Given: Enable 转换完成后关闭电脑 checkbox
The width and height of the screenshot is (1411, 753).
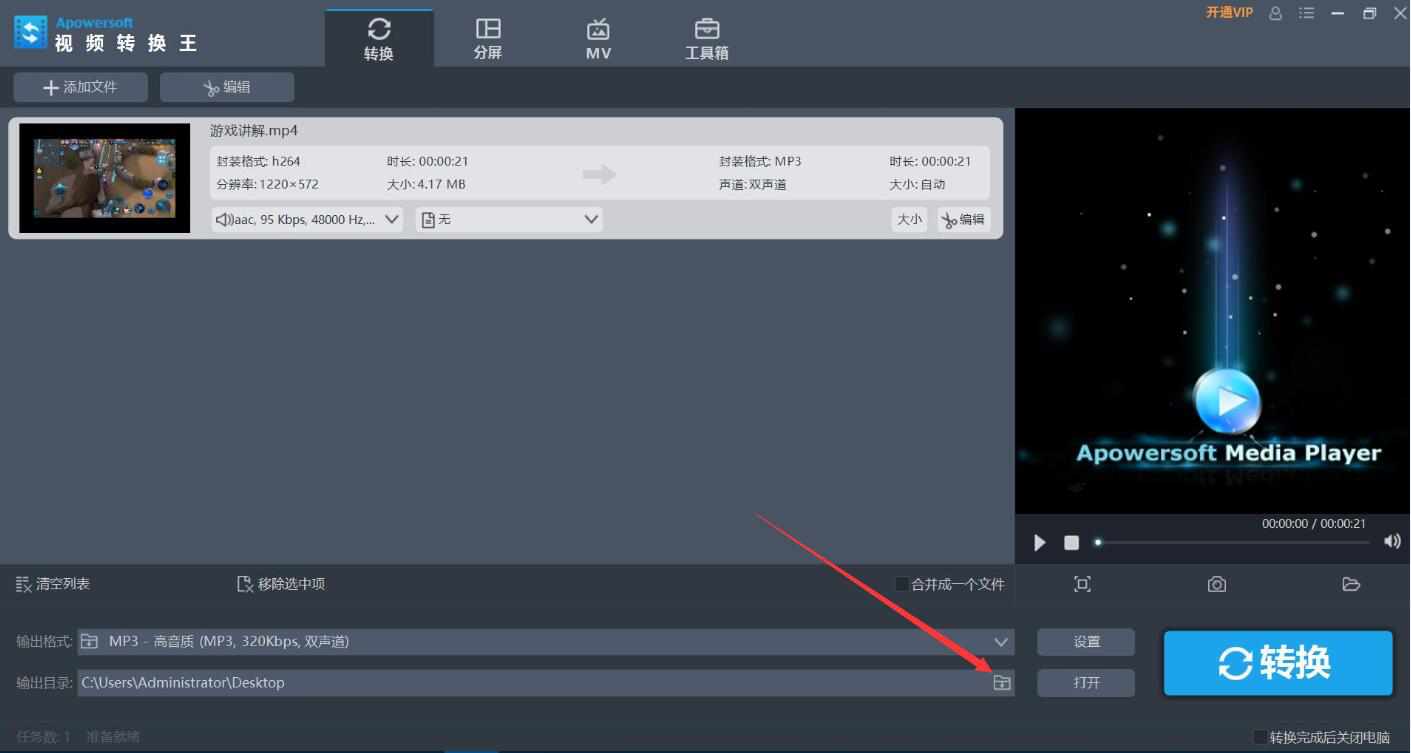Looking at the screenshot, I should pyautogui.click(x=1260, y=737).
